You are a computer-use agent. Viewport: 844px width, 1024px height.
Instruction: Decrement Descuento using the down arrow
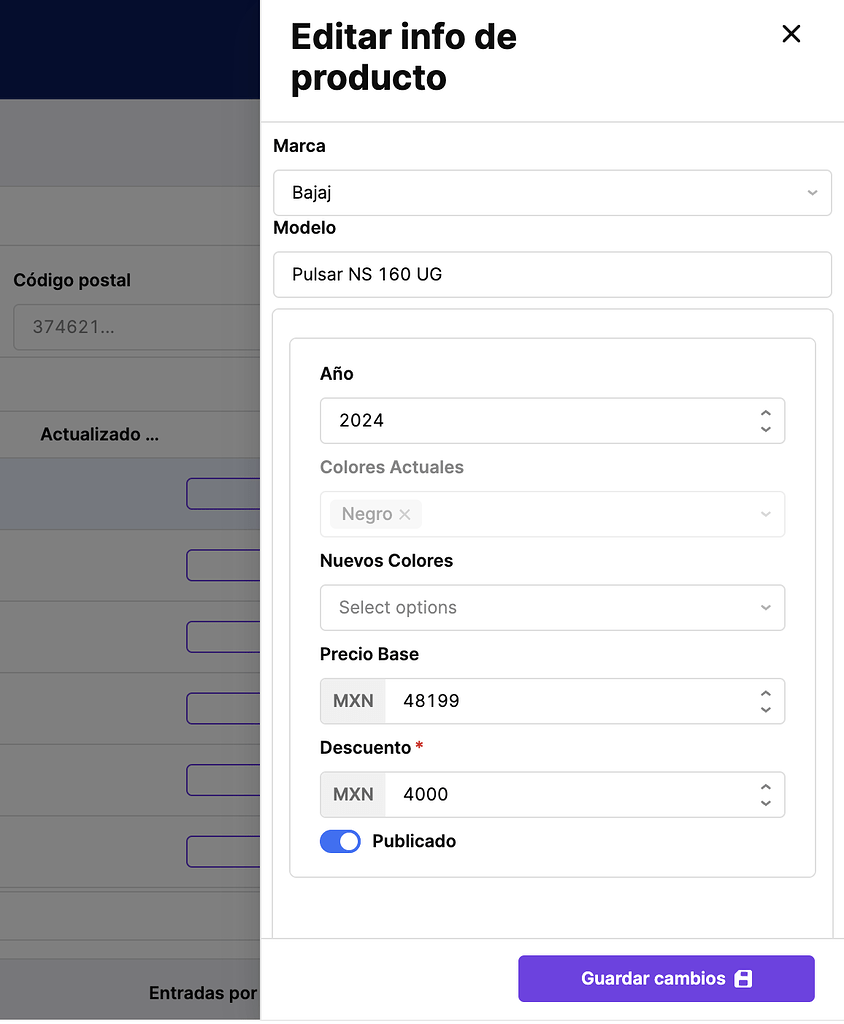point(766,803)
